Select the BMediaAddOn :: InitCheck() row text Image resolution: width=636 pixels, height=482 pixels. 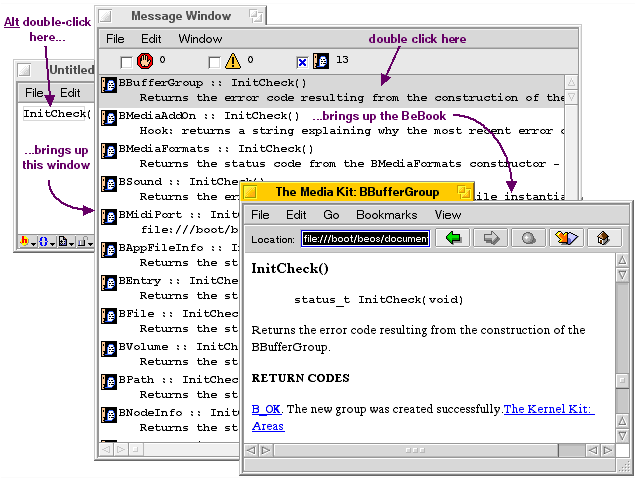pyautogui.click(x=209, y=116)
